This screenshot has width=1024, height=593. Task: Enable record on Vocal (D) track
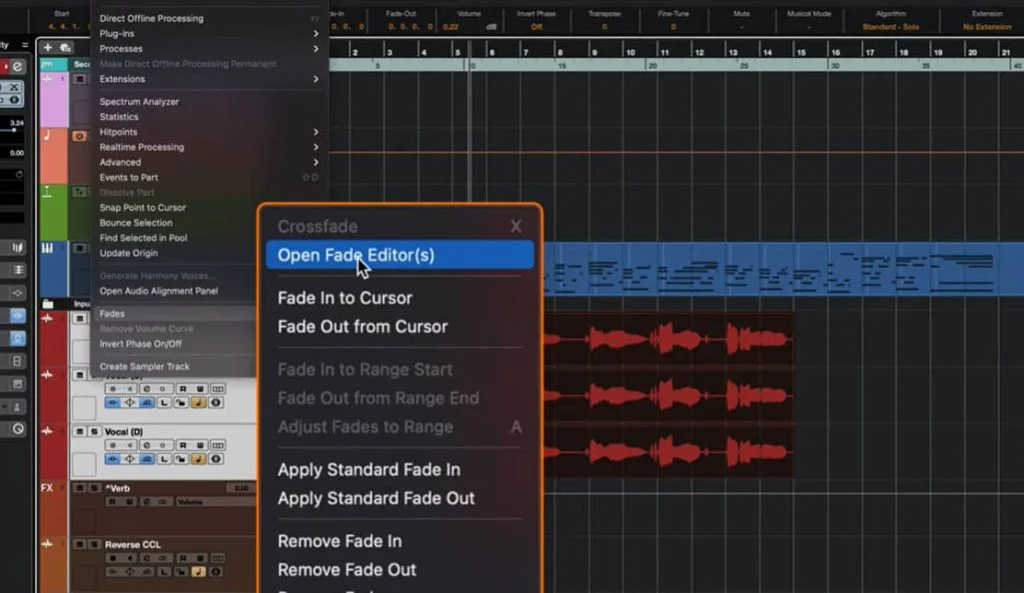(112, 445)
